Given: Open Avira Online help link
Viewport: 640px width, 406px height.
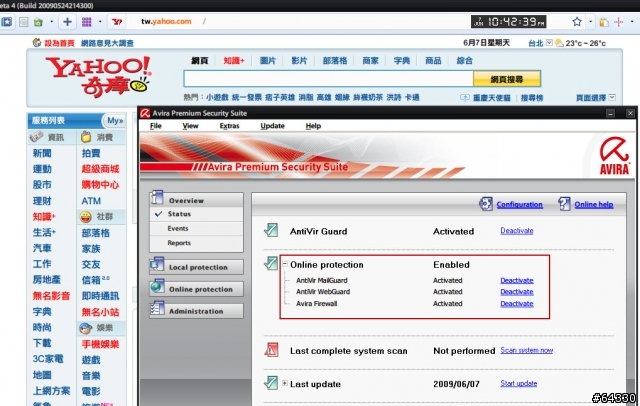Looking at the screenshot, I should tap(594, 204).
